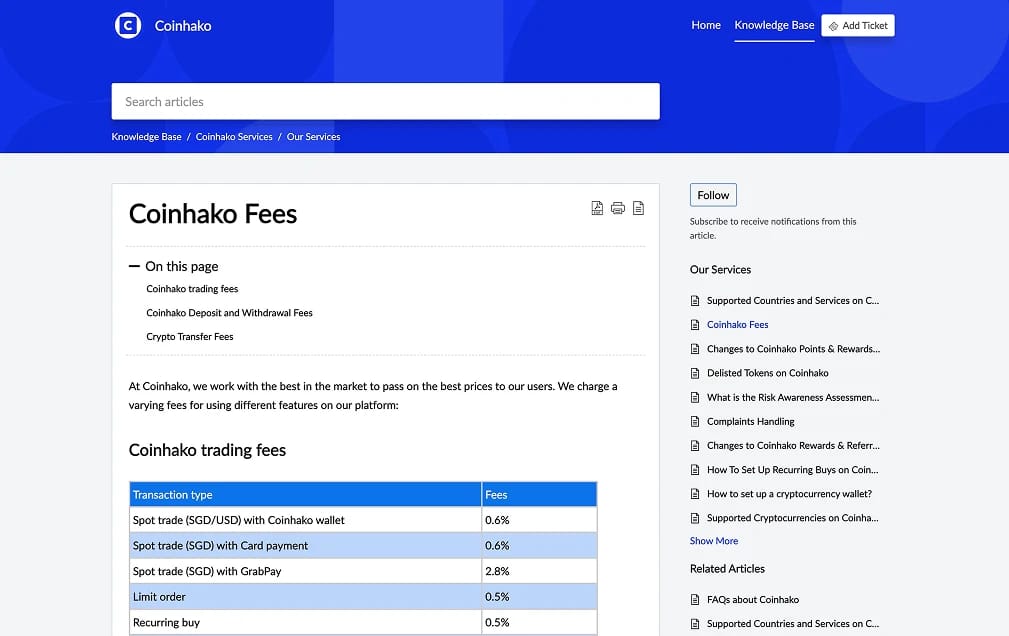
Task: Open Coinhako Fees sidebar article
Action: [x=737, y=325]
